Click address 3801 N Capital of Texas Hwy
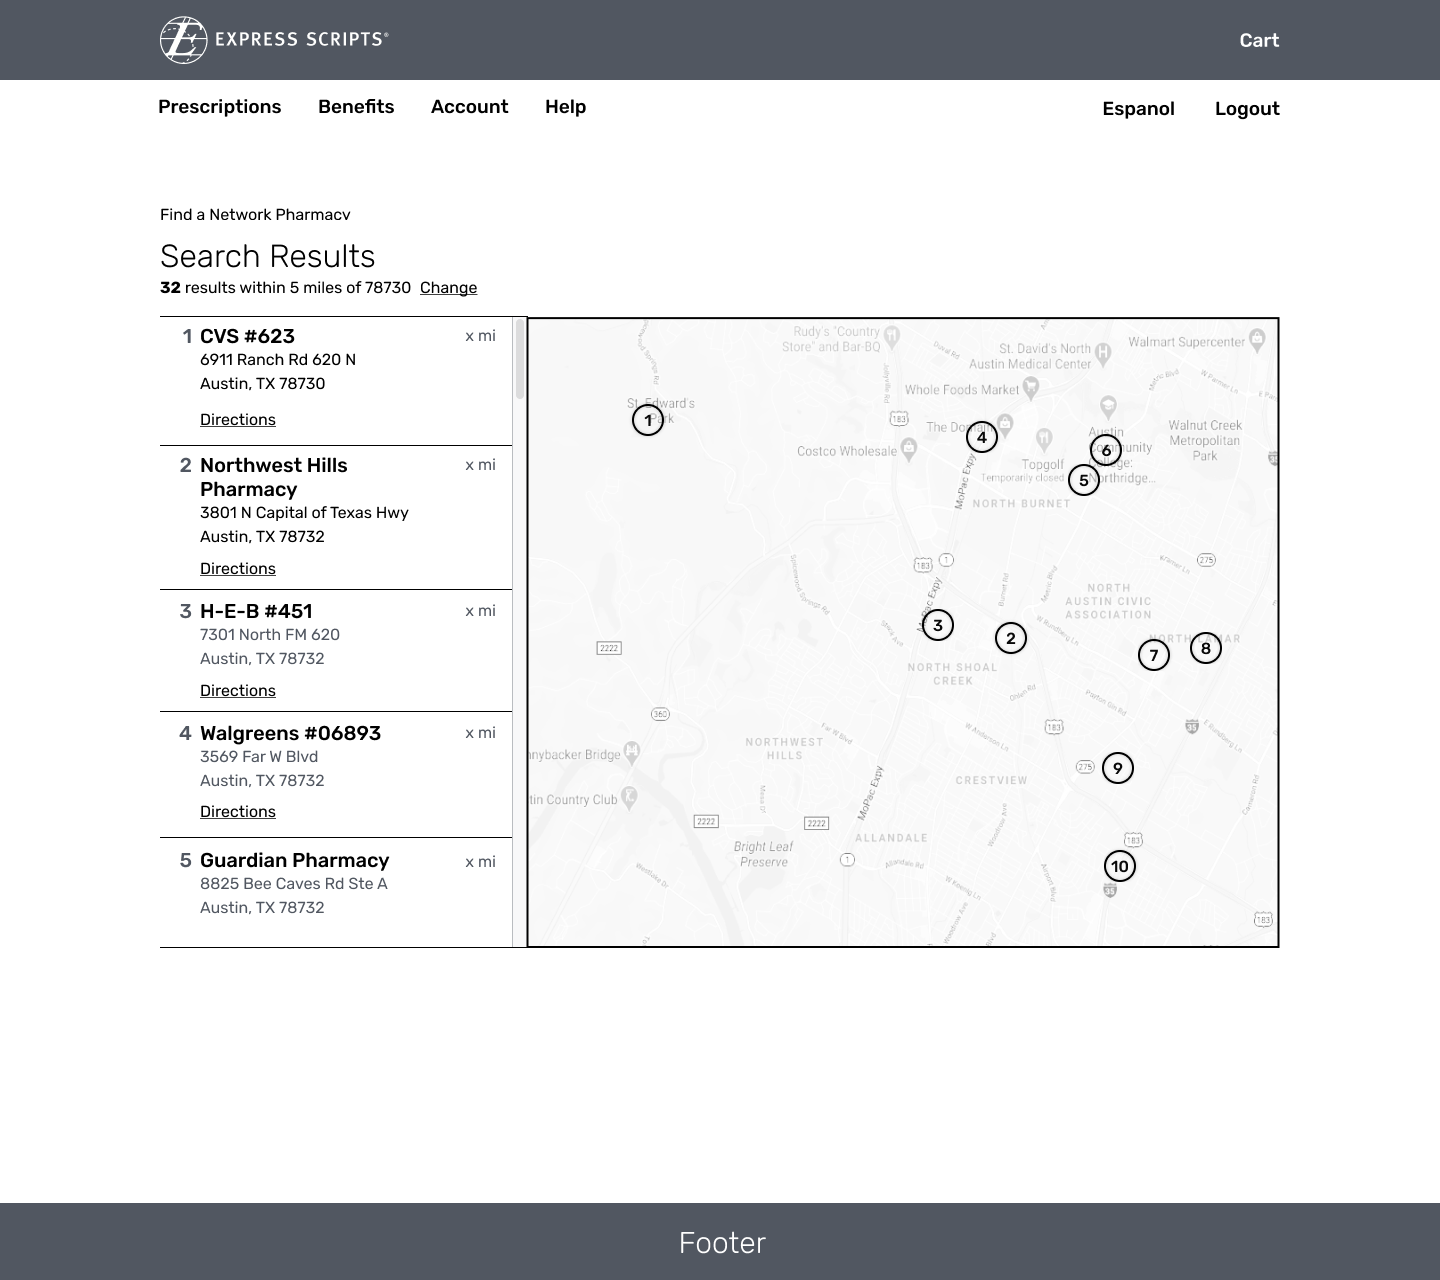The width and height of the screenshot is (1440, 1280). [304, 513]
